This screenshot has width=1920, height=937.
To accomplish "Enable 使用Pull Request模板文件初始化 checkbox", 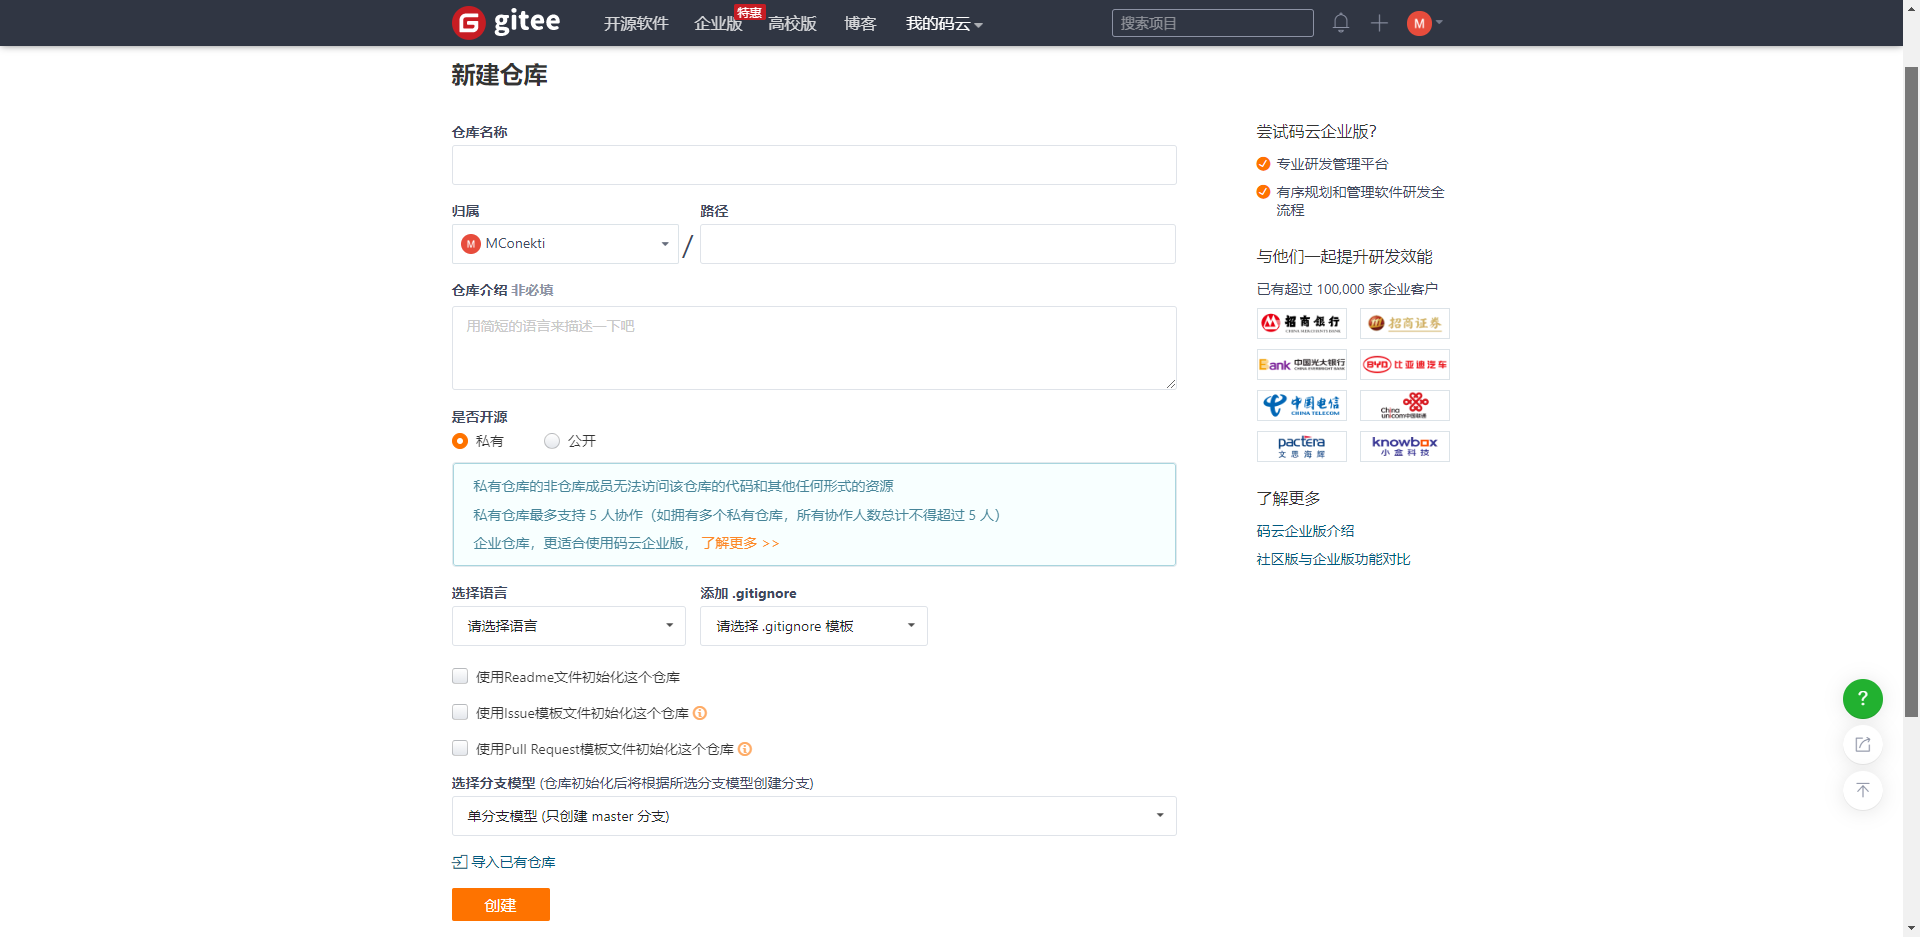I will point(460,749).
